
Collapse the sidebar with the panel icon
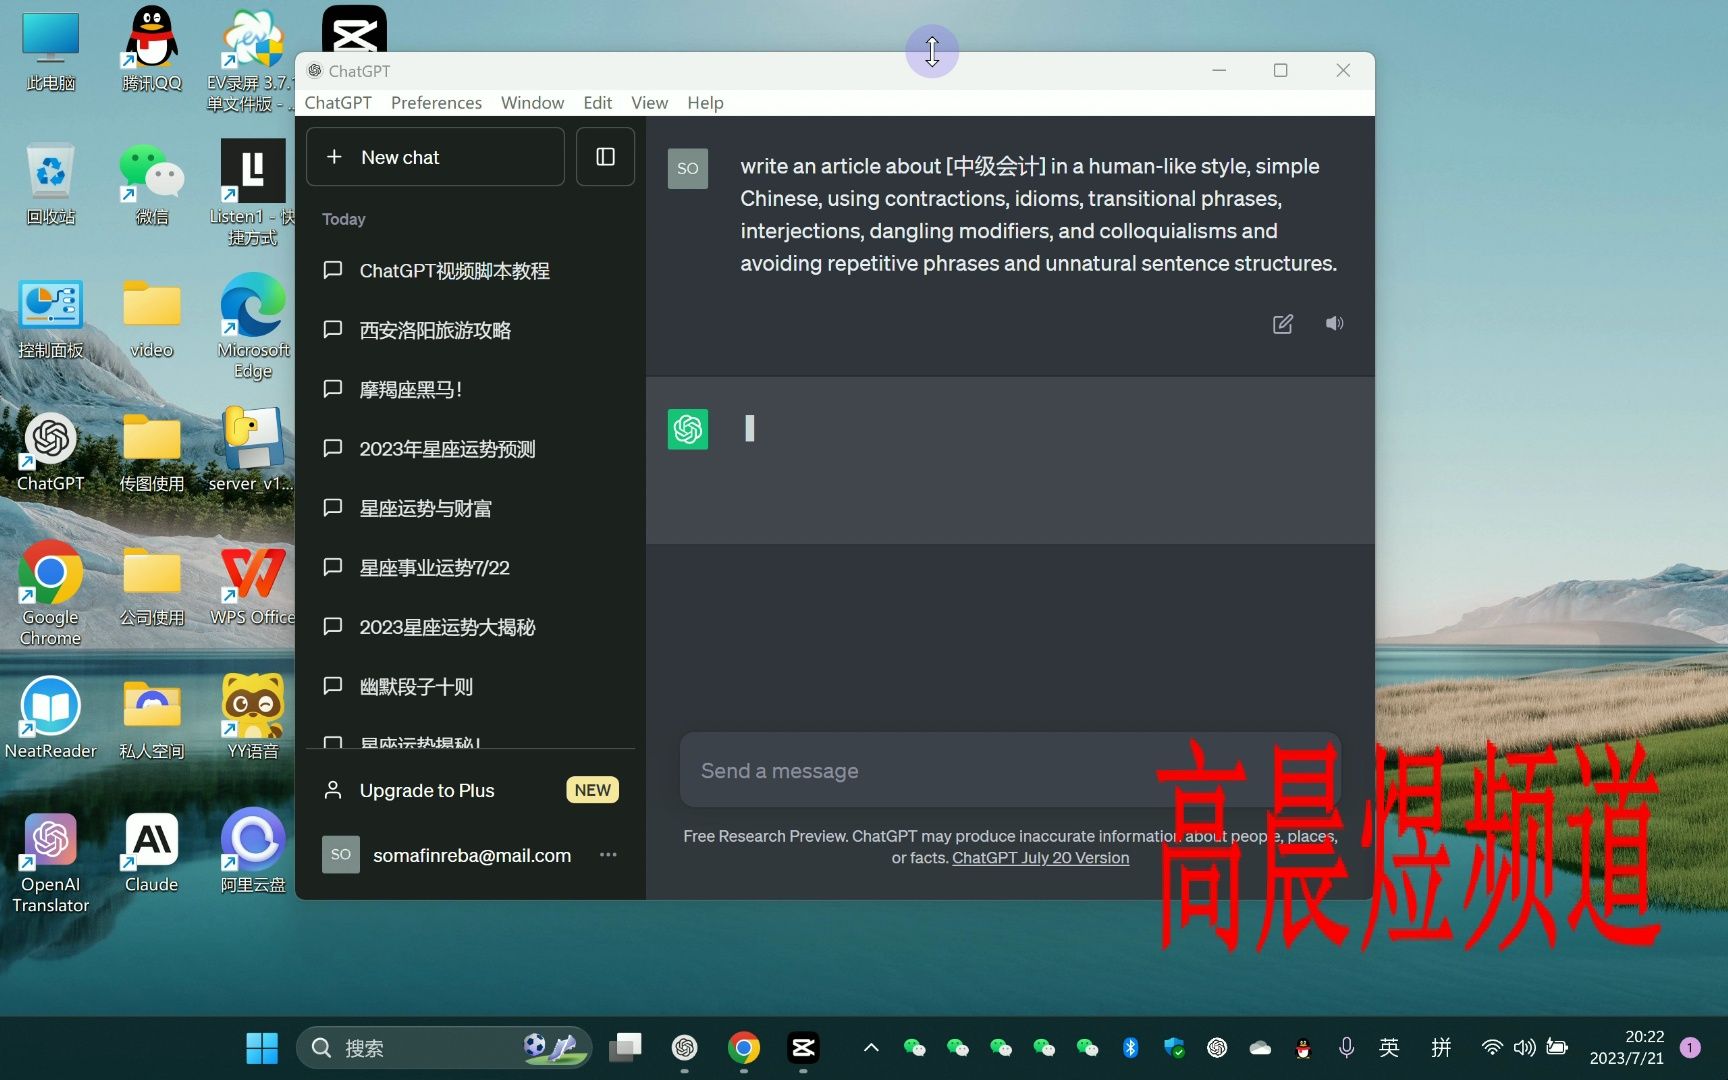(x=605, y=157)
